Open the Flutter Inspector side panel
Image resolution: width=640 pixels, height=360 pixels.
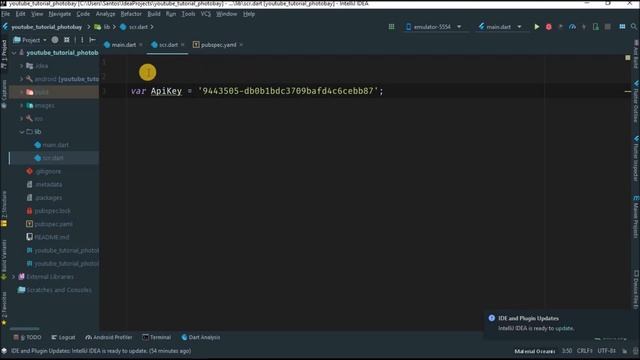pos(636,158)
